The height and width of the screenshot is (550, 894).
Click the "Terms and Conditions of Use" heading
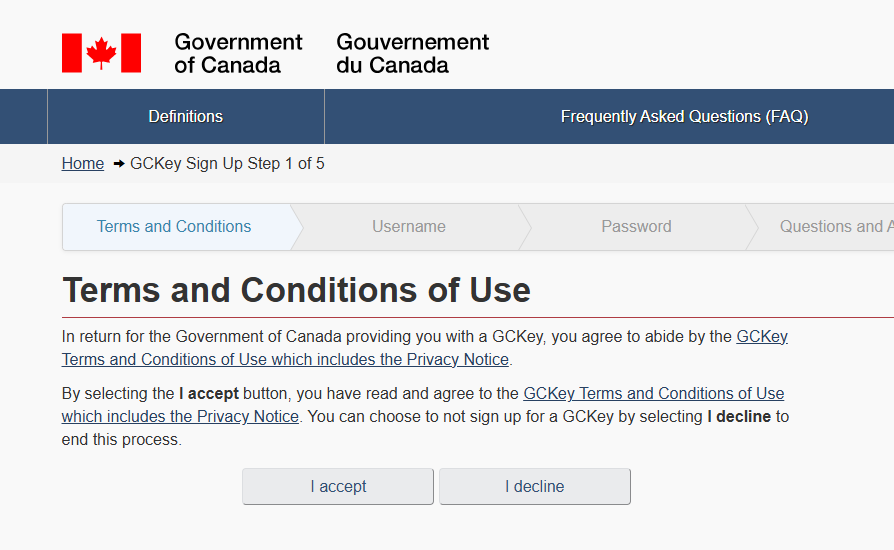point(296,290)
